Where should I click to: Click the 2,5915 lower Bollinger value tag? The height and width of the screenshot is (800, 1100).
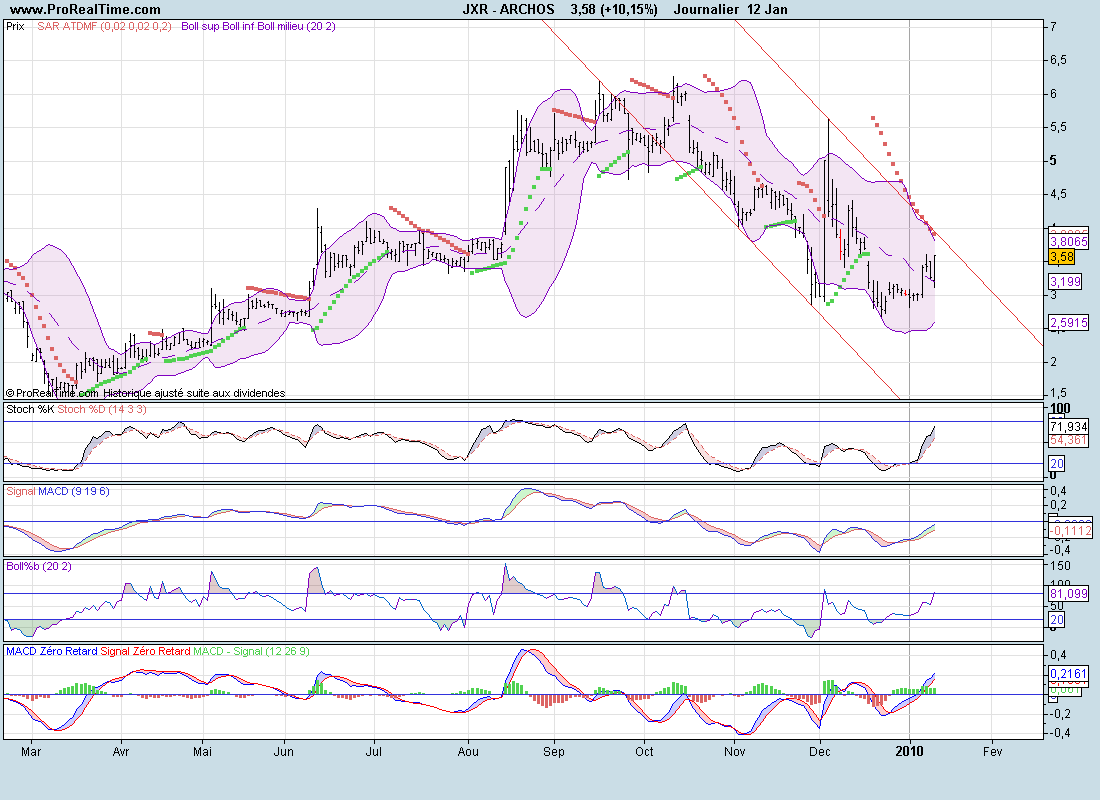pos(1068,323)
